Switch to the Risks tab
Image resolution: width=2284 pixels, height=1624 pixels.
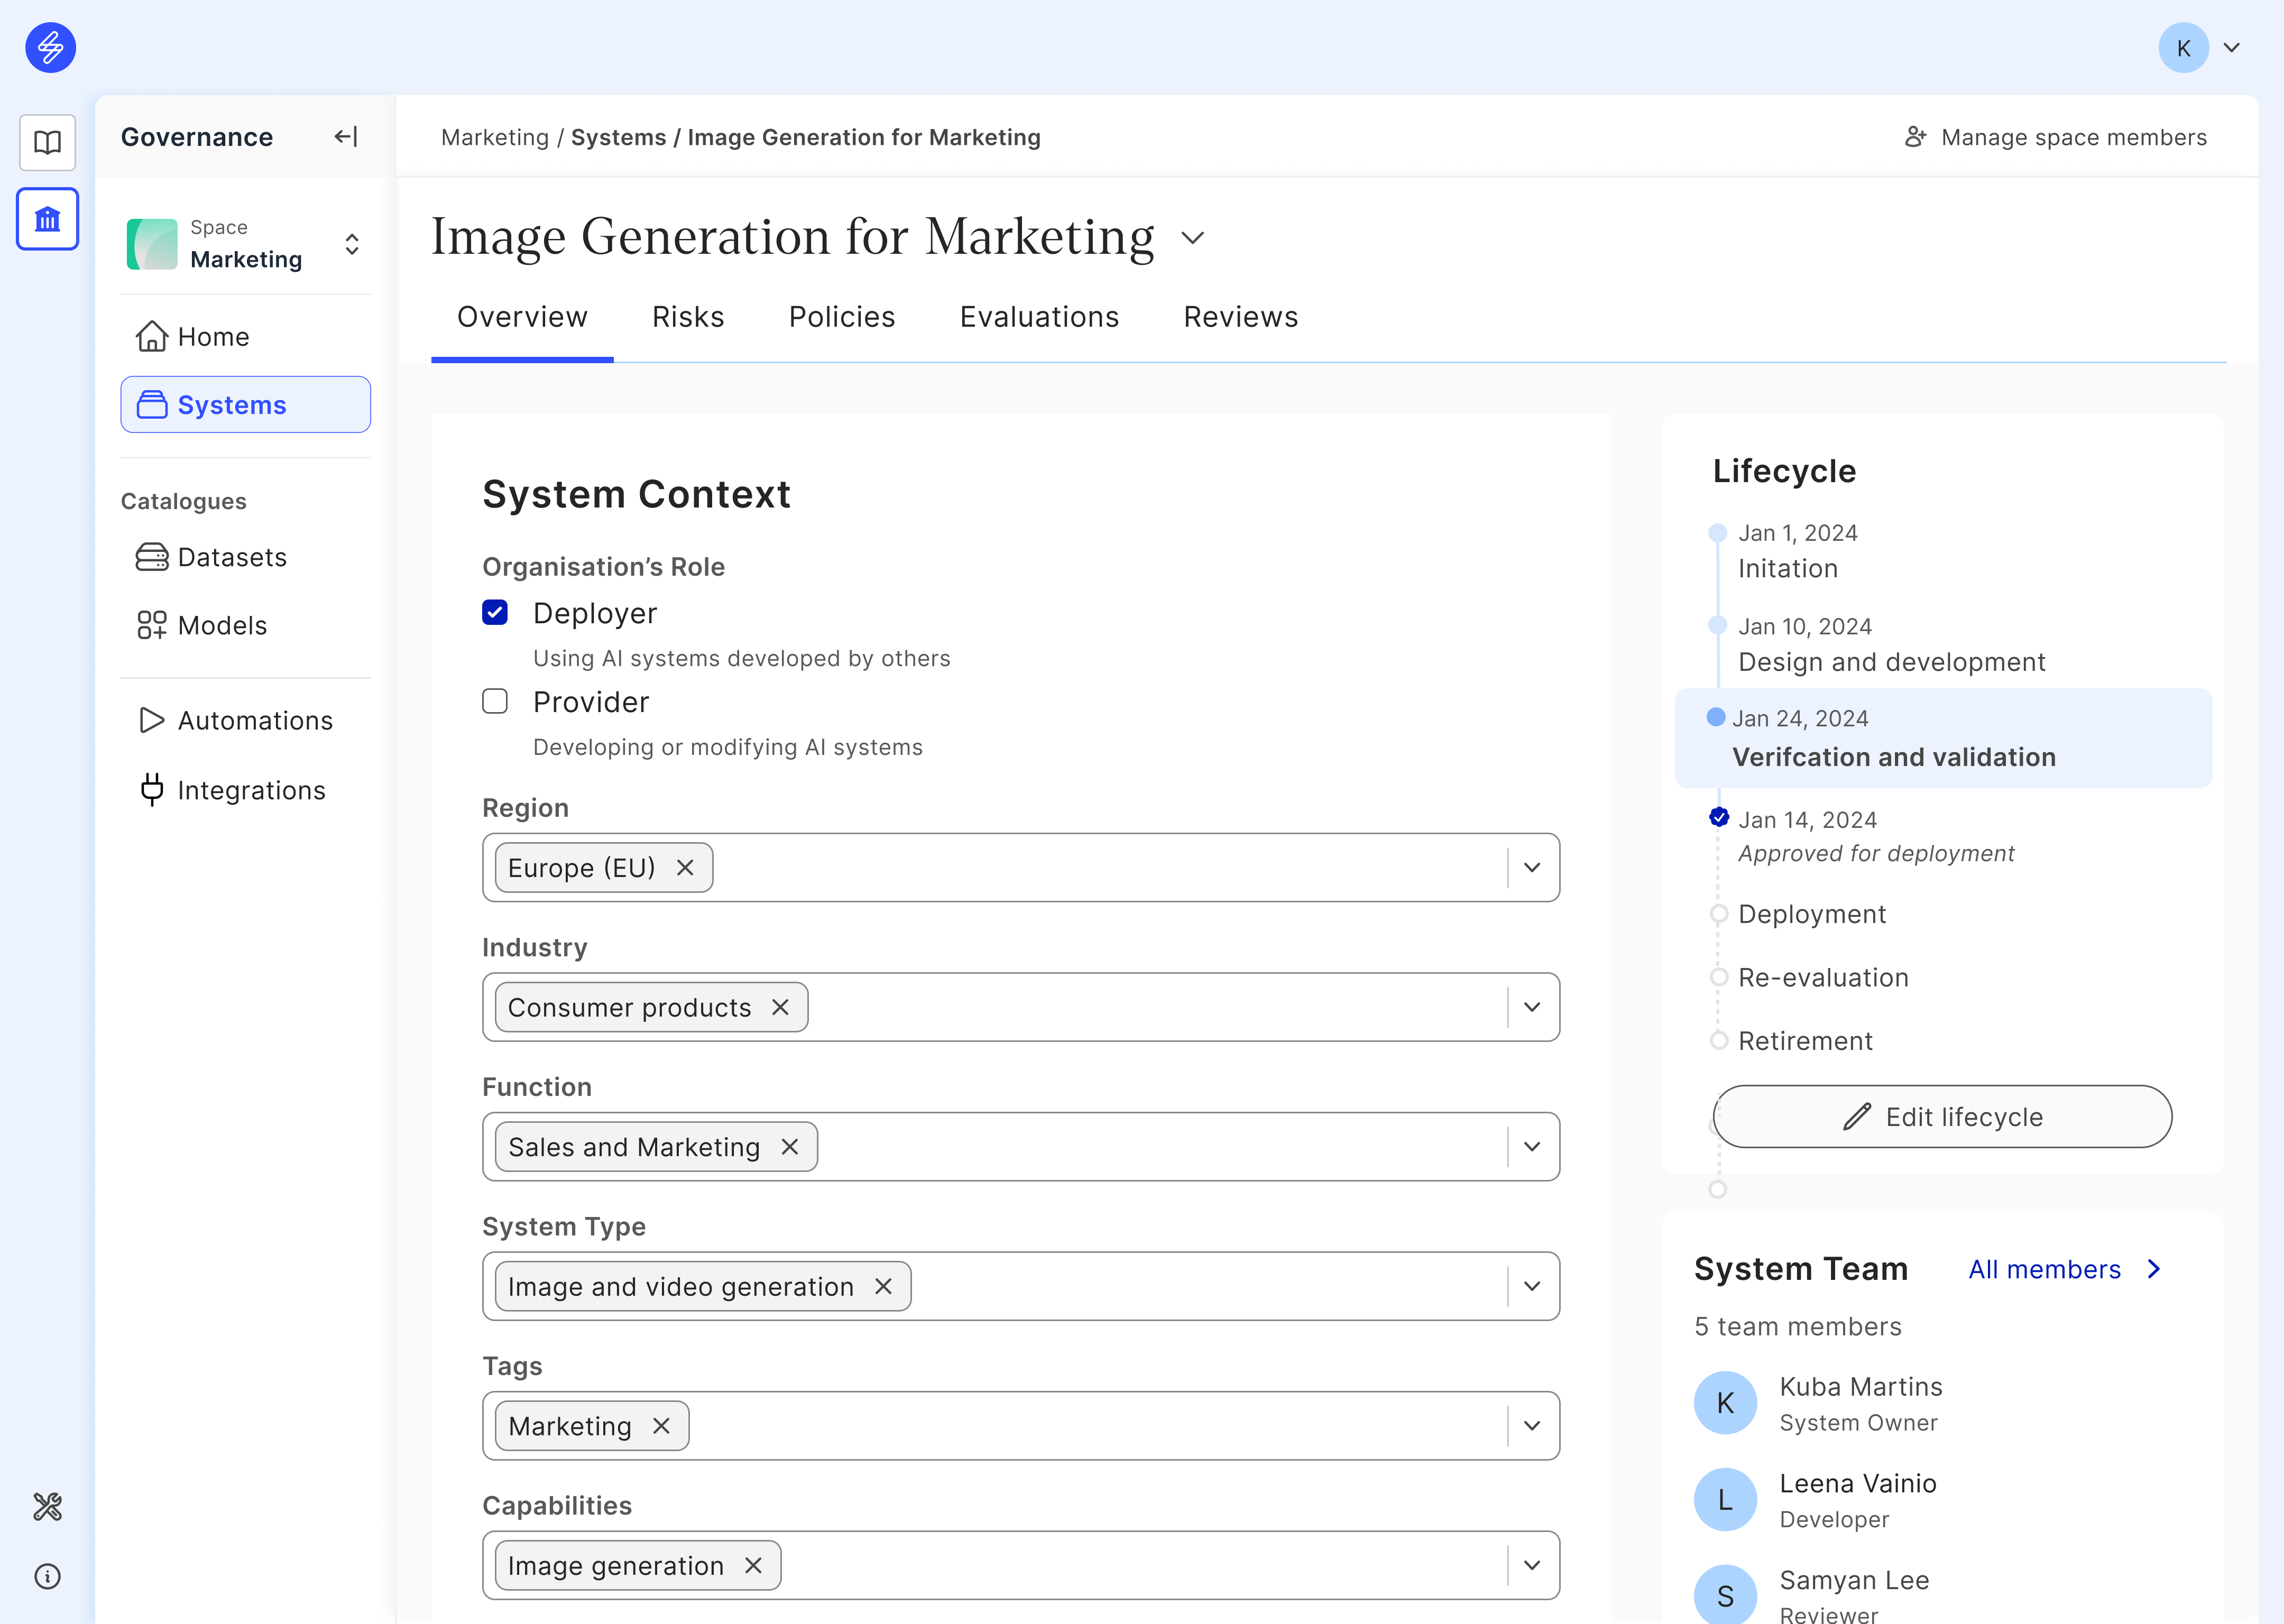coord(688,317)
